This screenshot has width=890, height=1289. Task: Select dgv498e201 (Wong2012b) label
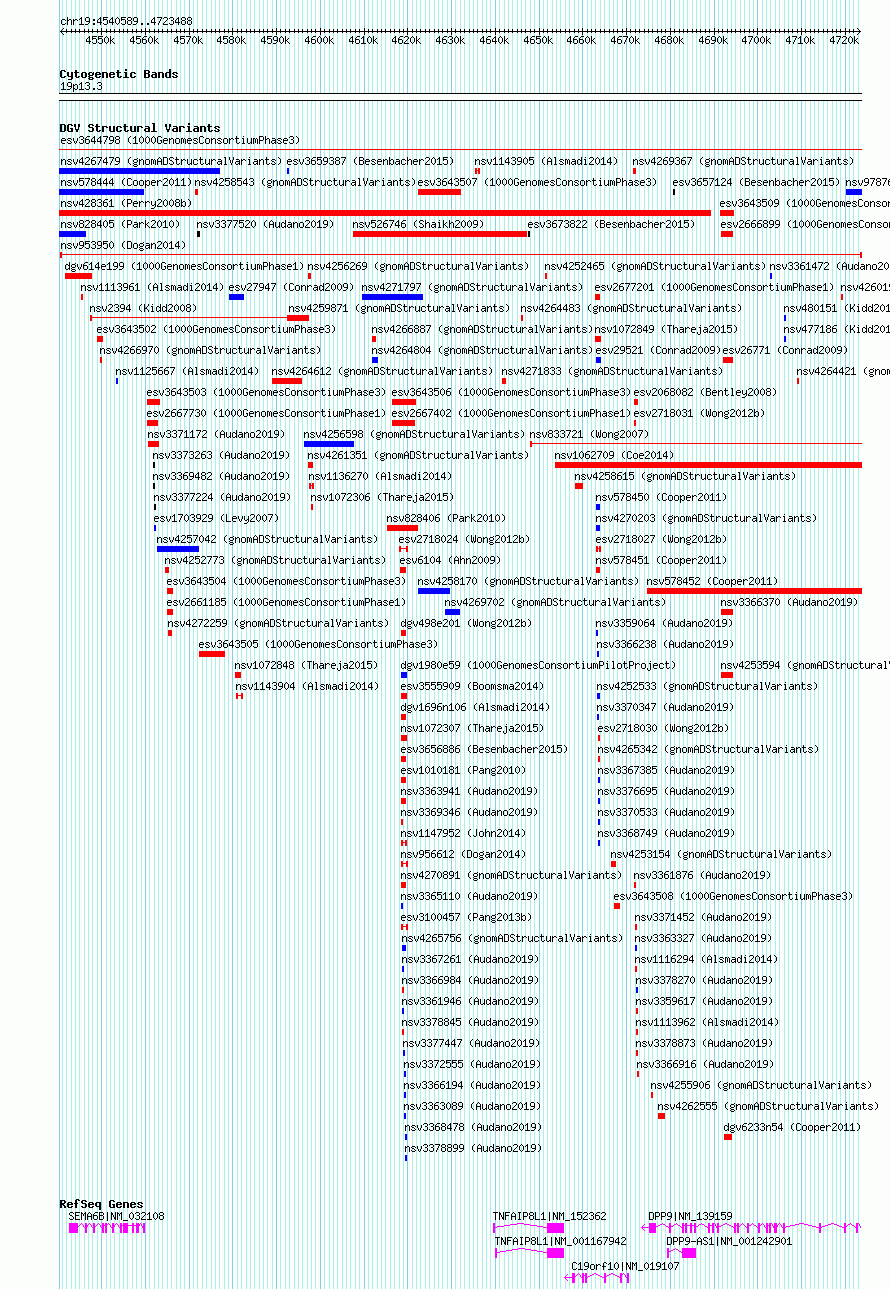tap(466, 623)
